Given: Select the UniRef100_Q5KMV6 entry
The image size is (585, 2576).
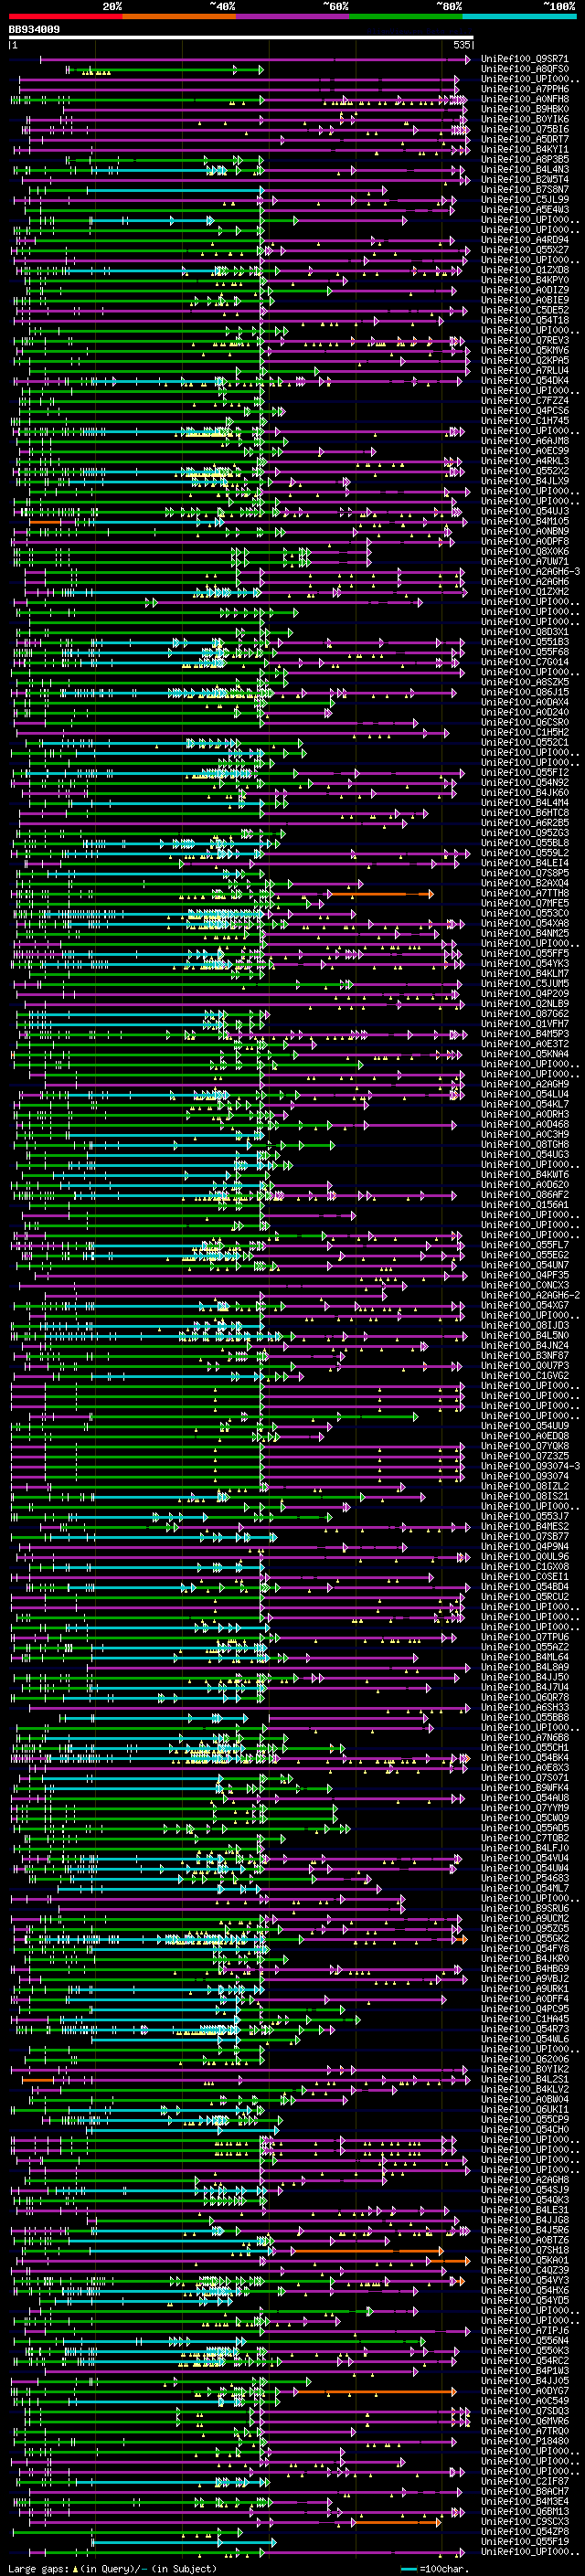Looking at the screenshot, I should (525, 350).
